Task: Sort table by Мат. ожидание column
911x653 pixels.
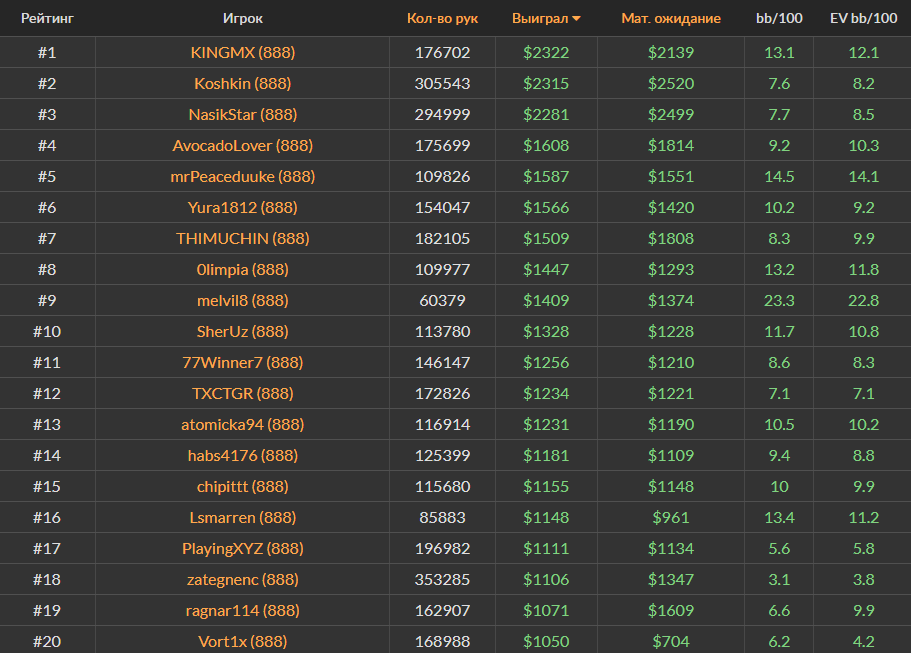Action: 670,18
